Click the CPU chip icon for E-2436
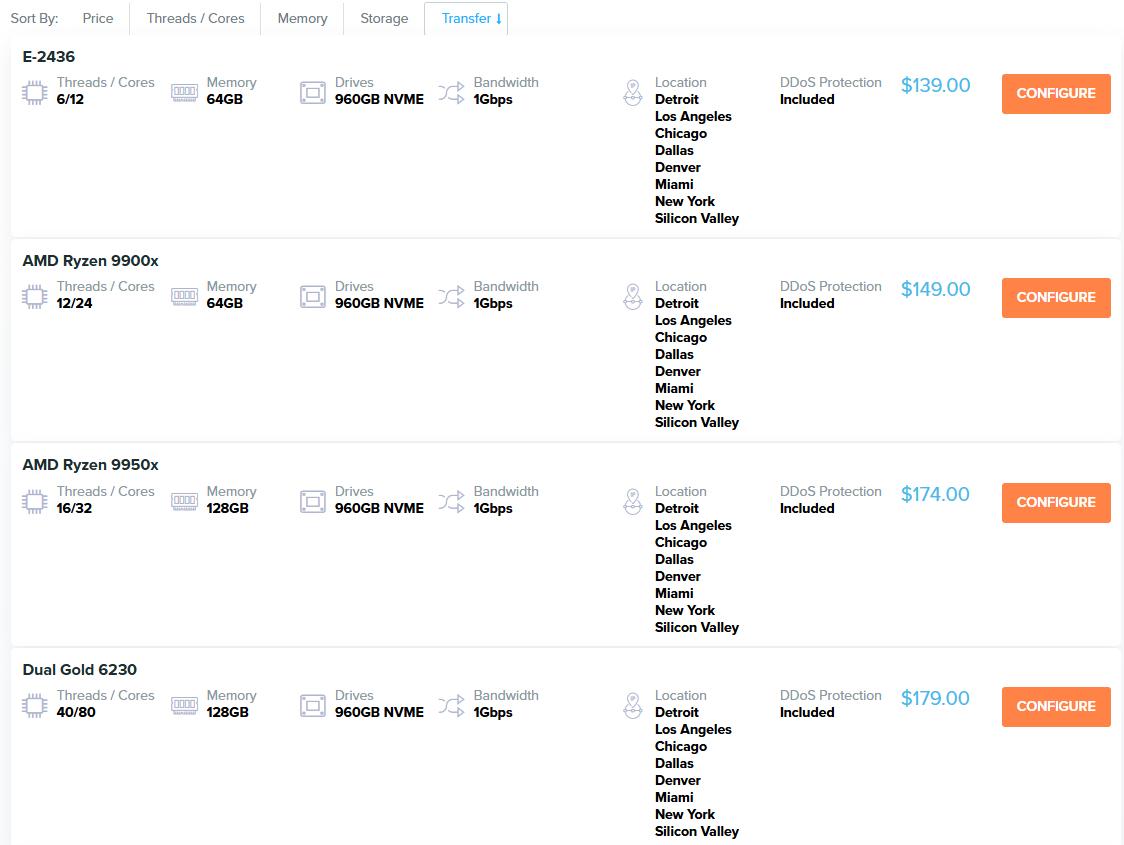This screenshot has height=845, width=1124. pos(35,93)
